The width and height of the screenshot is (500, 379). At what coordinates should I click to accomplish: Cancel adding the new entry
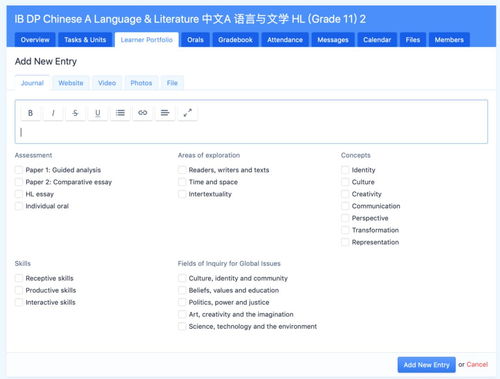coord(477,365)
